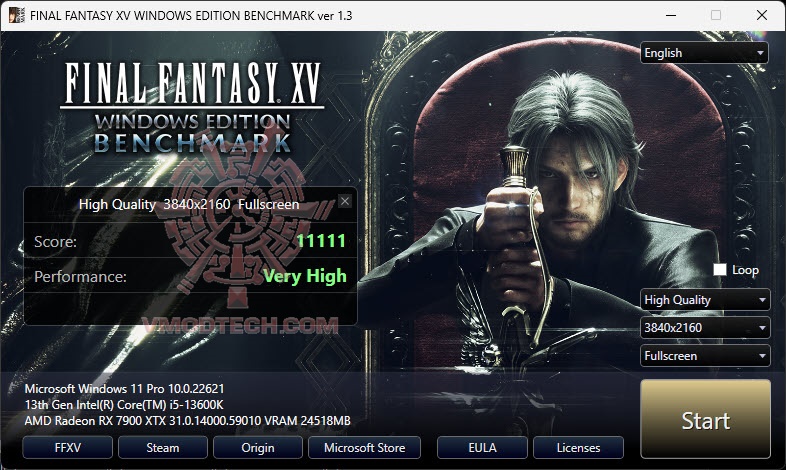
Task: Select the score value 11111
Action: [321, 241]
